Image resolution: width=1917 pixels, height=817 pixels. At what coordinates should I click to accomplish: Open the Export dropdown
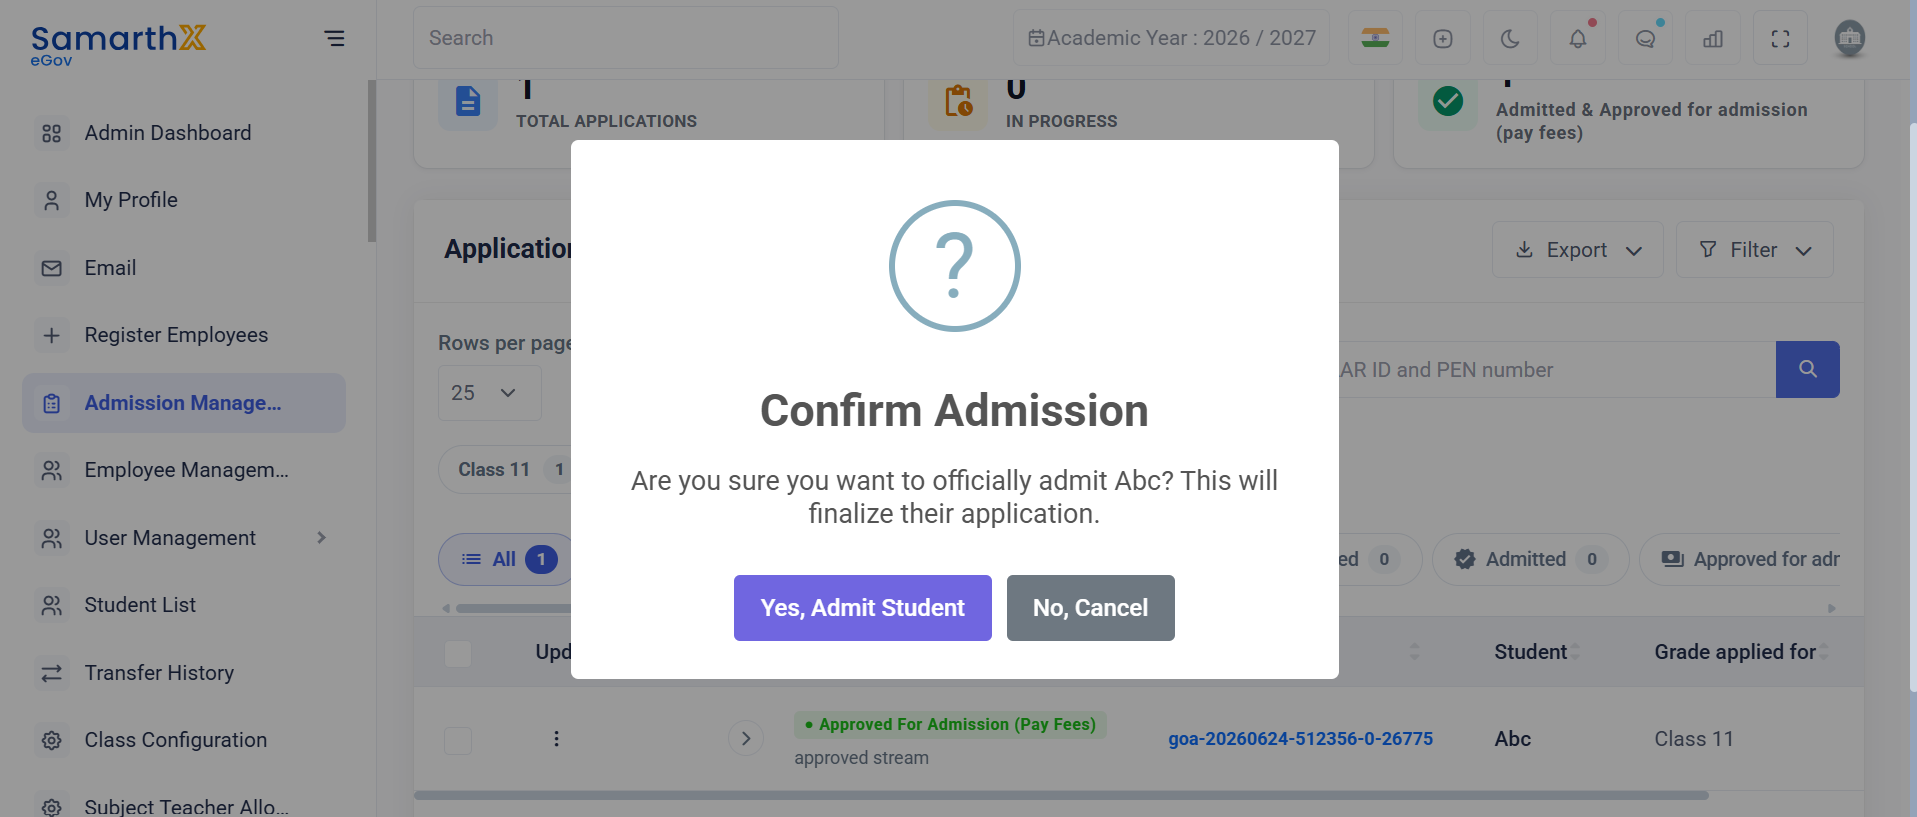tap(1577, 250)
